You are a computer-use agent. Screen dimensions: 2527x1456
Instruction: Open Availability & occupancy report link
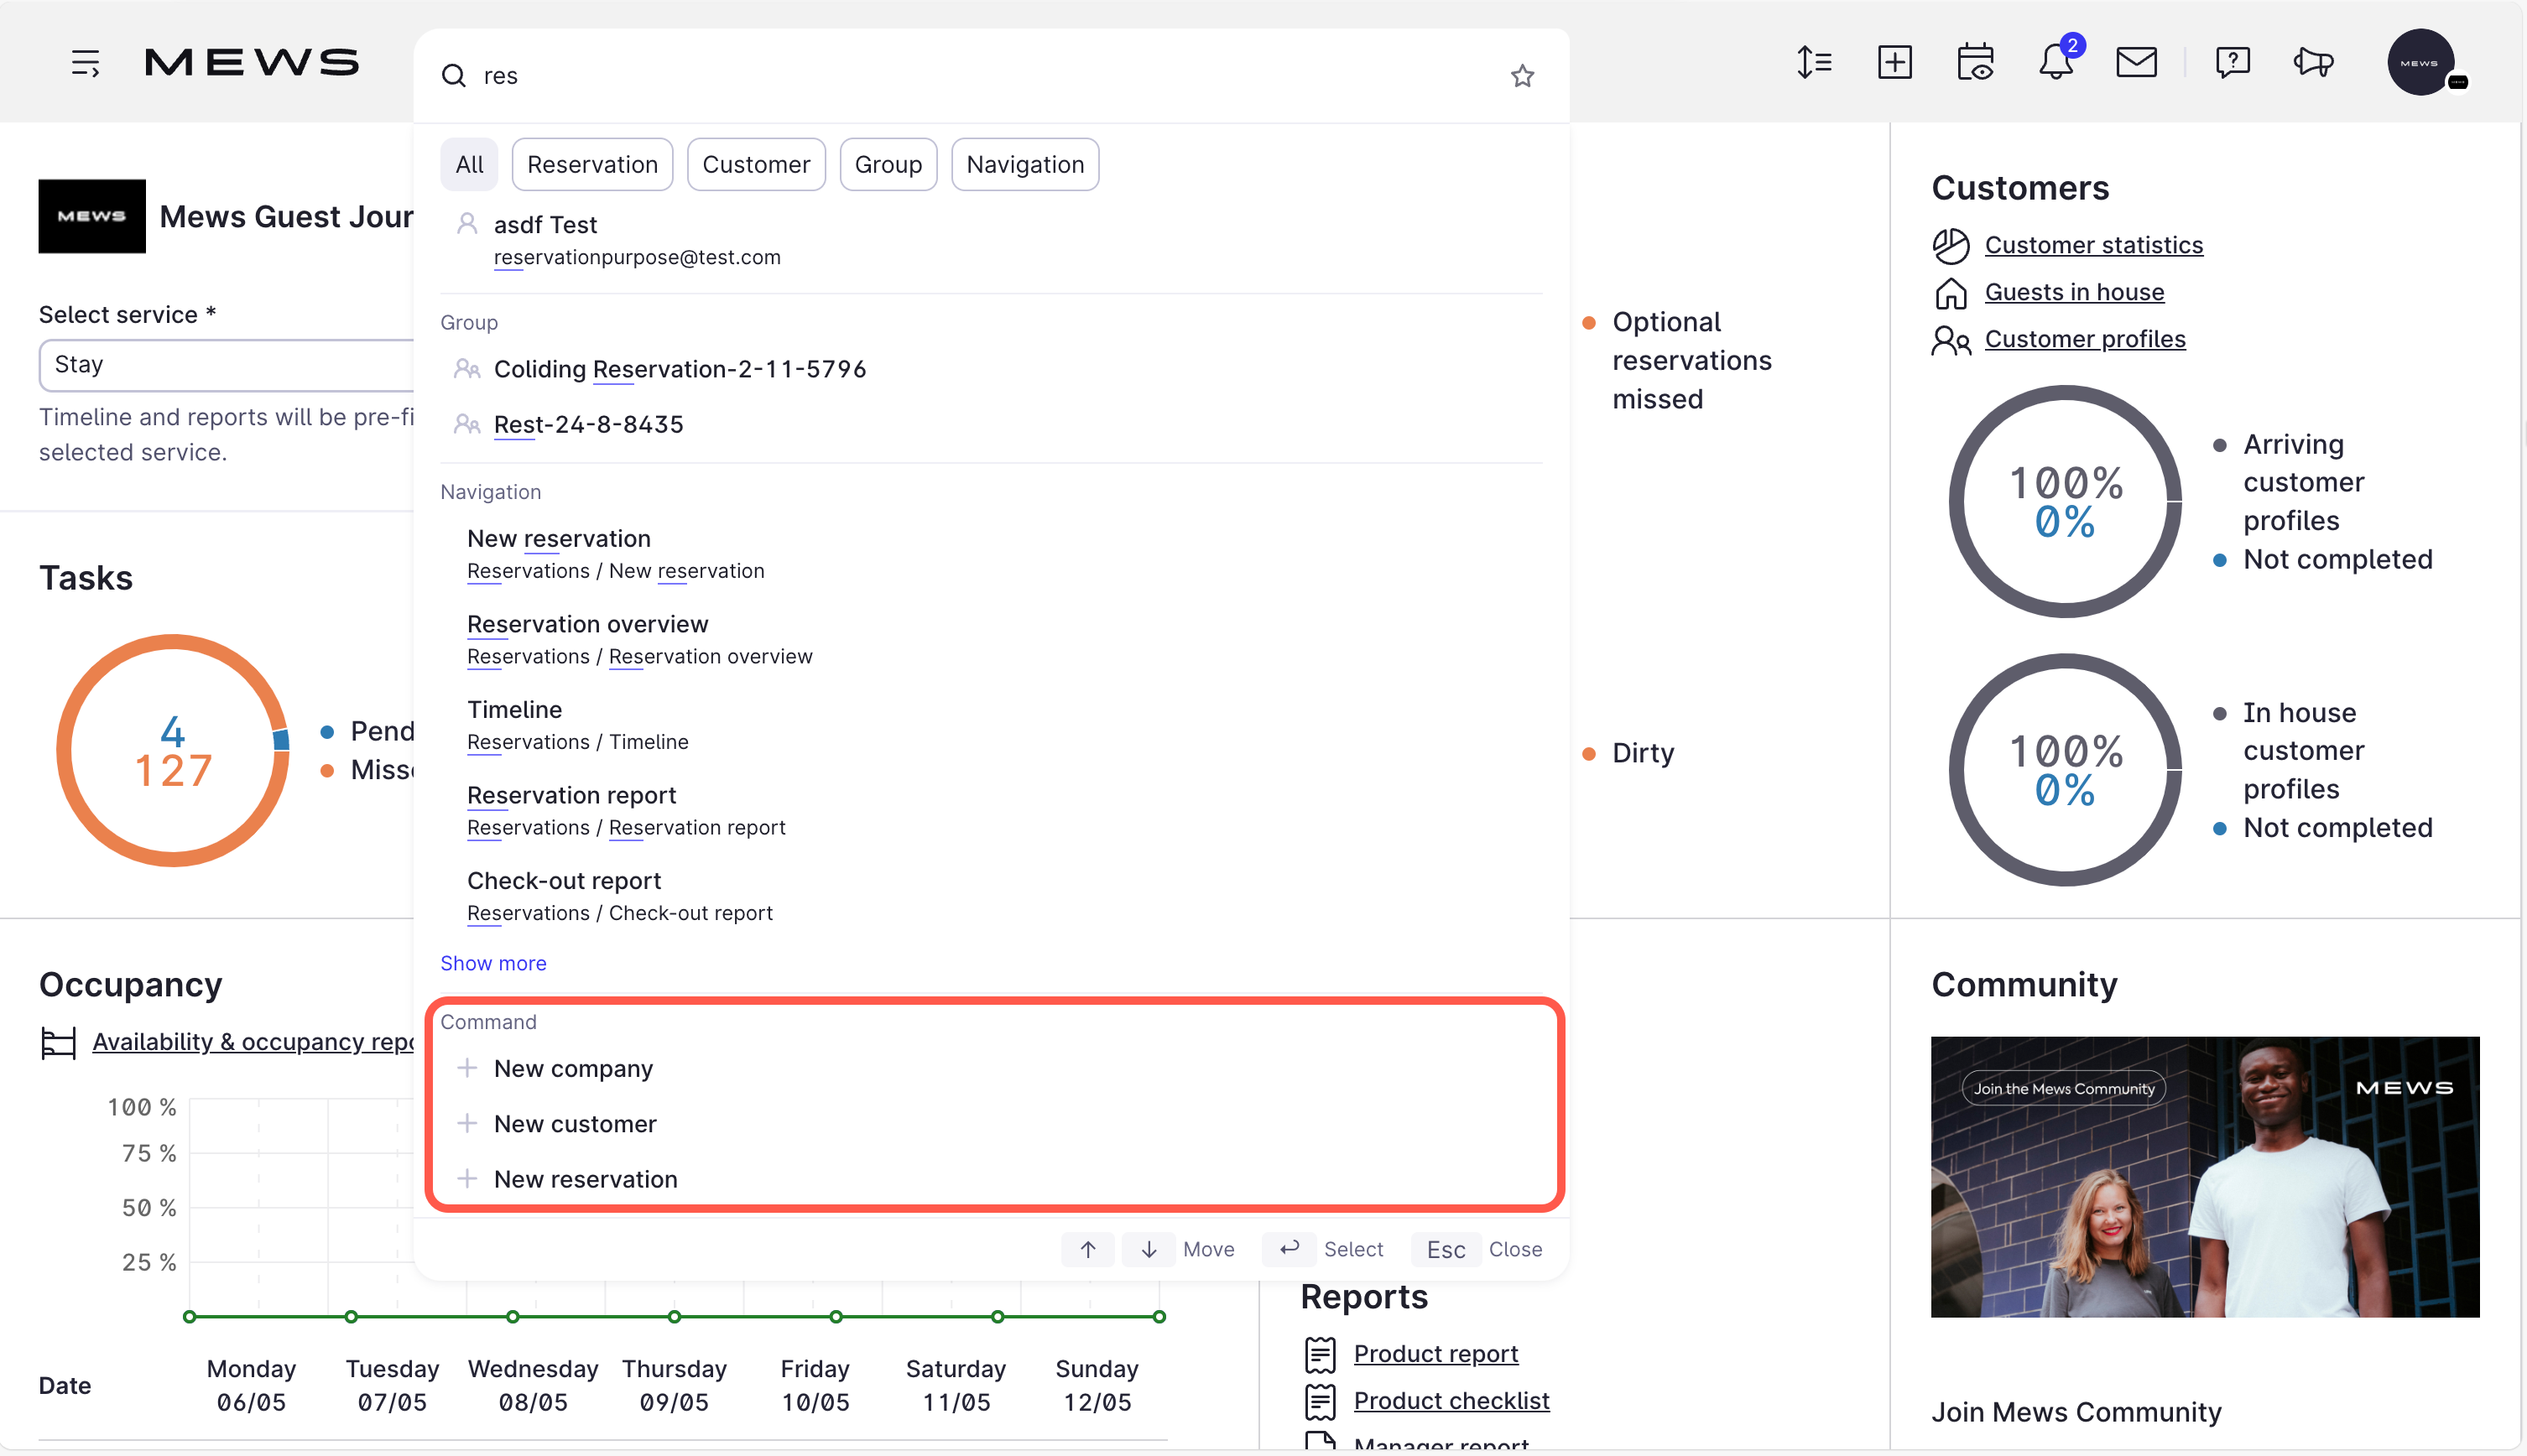pyautogui.click(x=253, y=1043)
